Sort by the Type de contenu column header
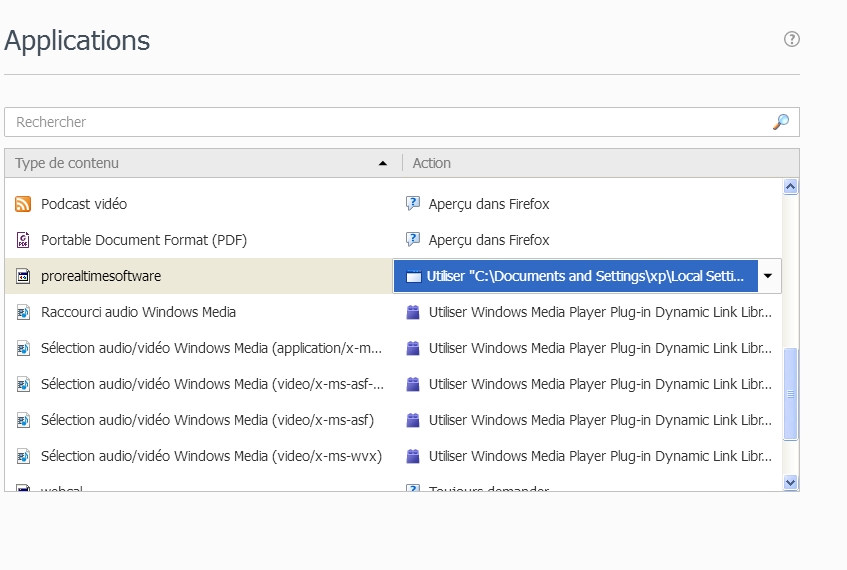Image resolution: width=847 pixels, height=570 pixels. [200, 163]
